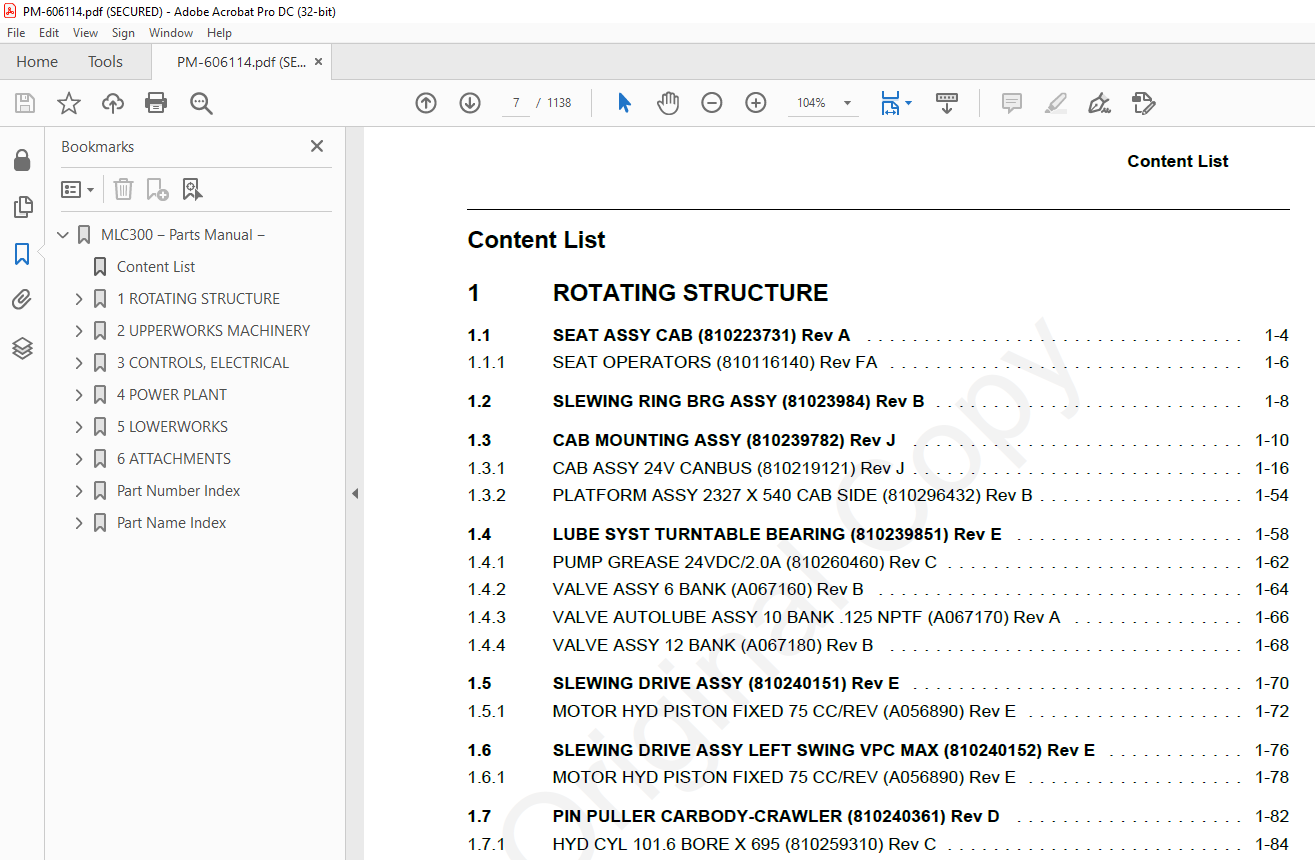Collapse navigation pane with side arrow
This screenshot has width=1315, height=860.
tap(354, 493)
